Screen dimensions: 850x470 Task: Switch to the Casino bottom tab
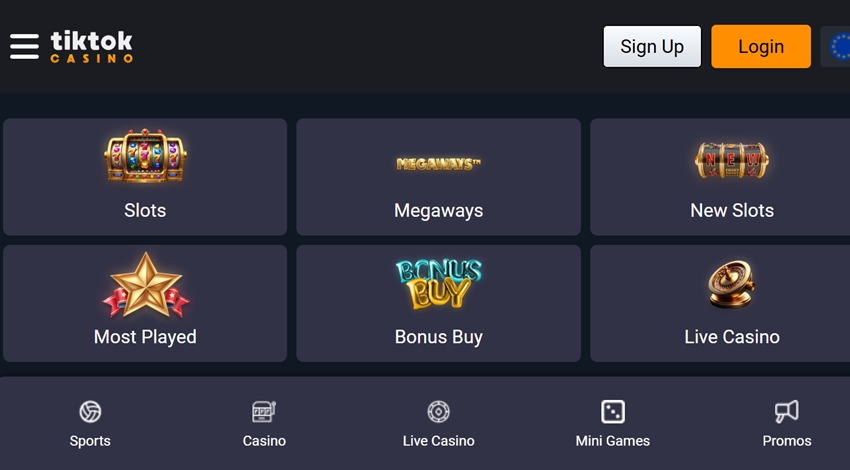[264, 424]
